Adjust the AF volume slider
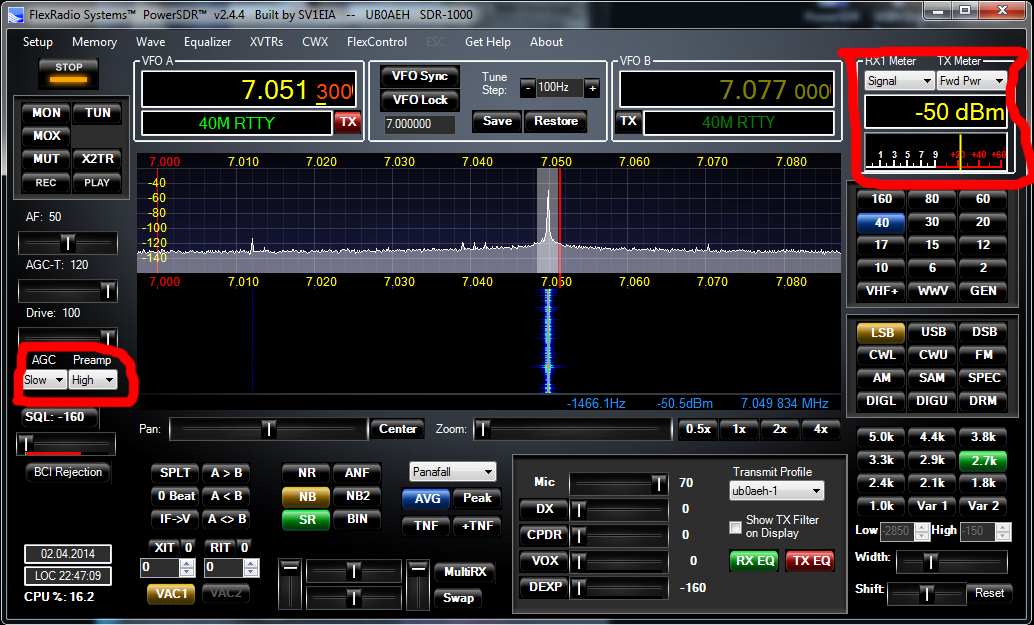The image size is (1034, 625). point(68,243)
